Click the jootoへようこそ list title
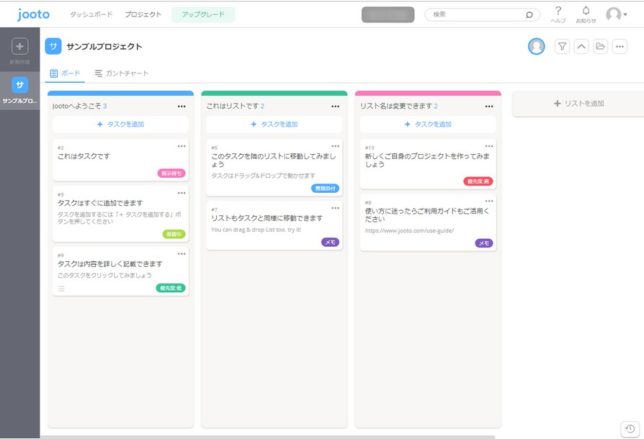The width and height of the screenshot is (644, 439). click(x=77, y=106)
